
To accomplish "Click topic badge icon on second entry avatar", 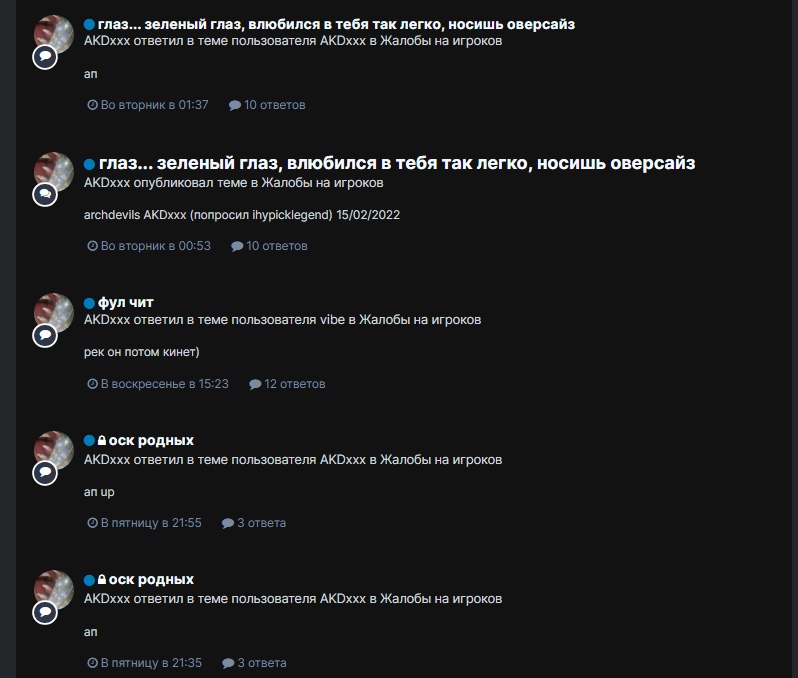I will click(x=45, y=194).
